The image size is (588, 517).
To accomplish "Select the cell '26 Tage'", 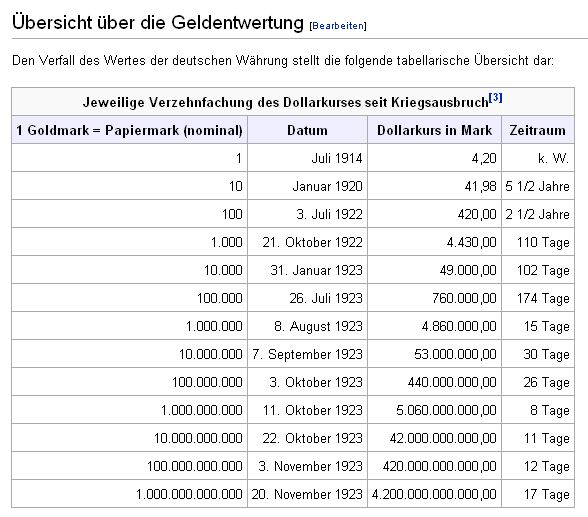I will pos(537,382).
